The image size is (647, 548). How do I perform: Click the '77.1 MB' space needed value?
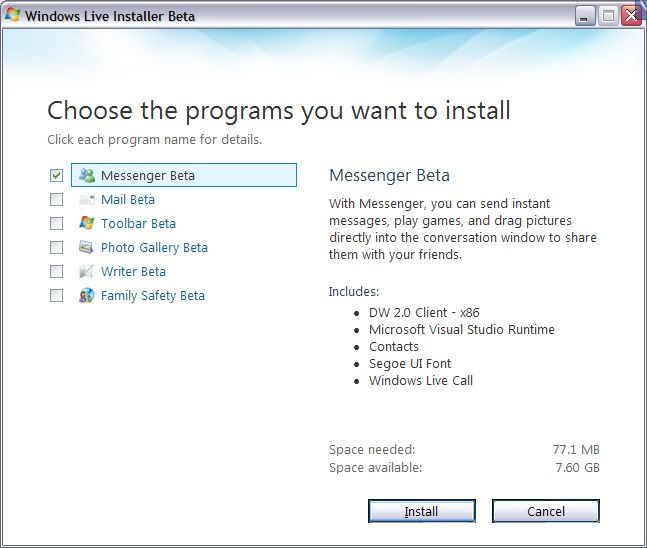(576, 449)
